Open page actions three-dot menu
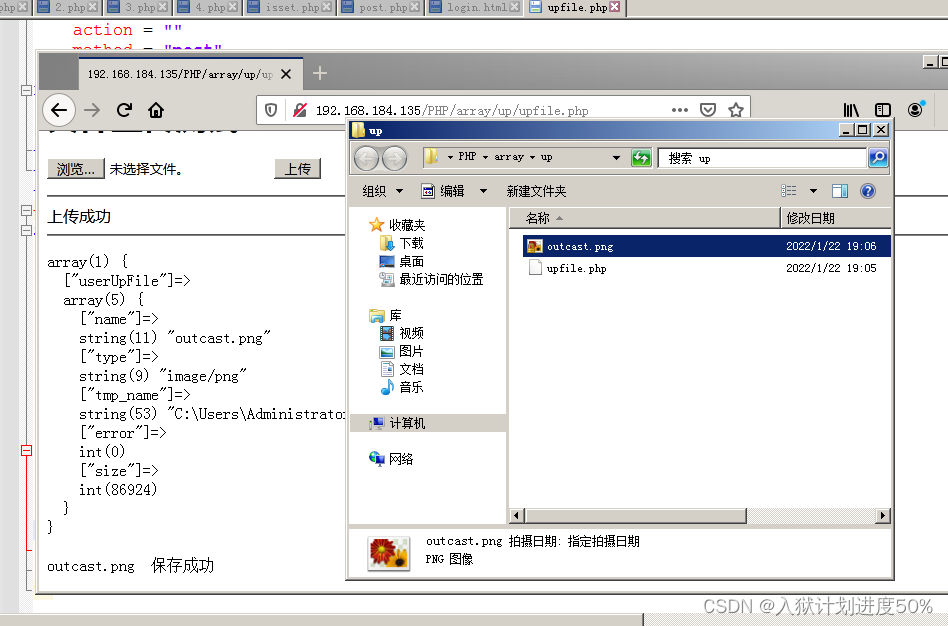 [680, 110]
